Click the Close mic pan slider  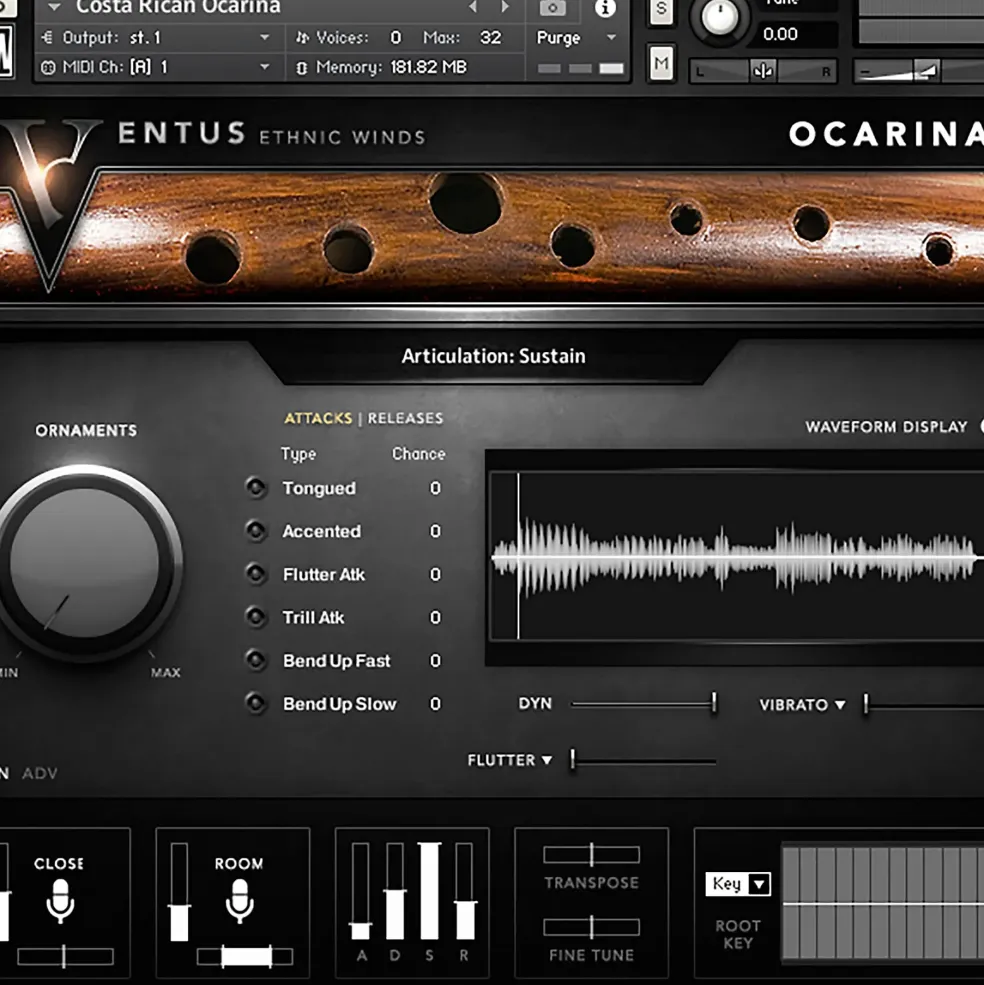tap(65, 957)
